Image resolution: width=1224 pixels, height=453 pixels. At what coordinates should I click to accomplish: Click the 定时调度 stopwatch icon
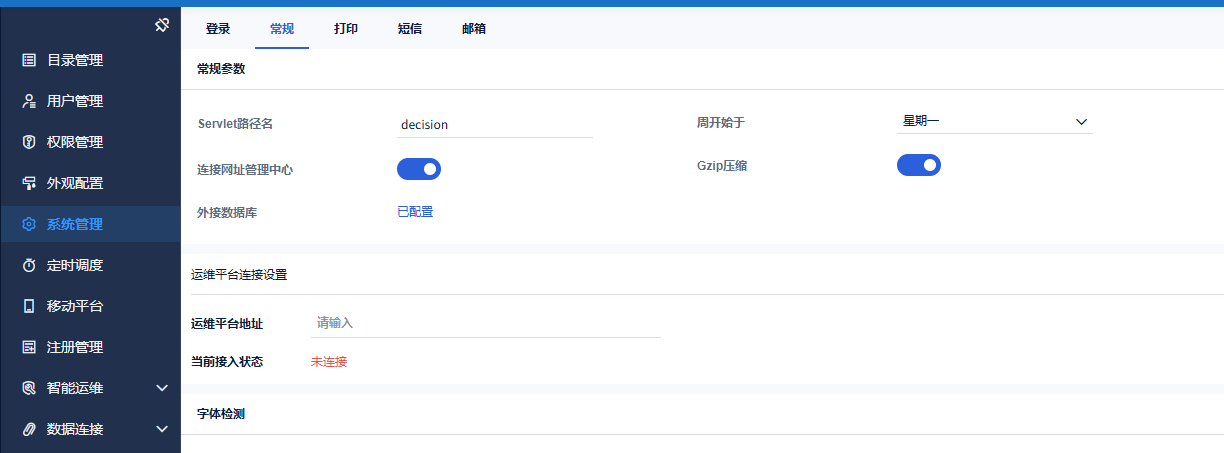29,265
